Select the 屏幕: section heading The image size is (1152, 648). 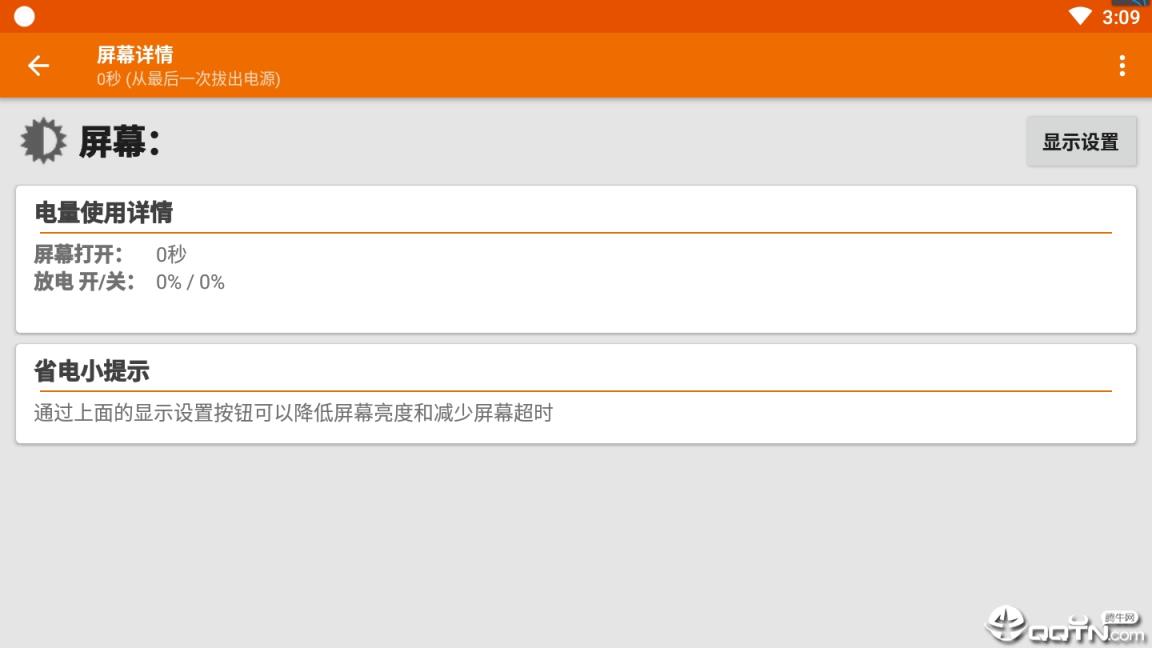tap(120, 143)
